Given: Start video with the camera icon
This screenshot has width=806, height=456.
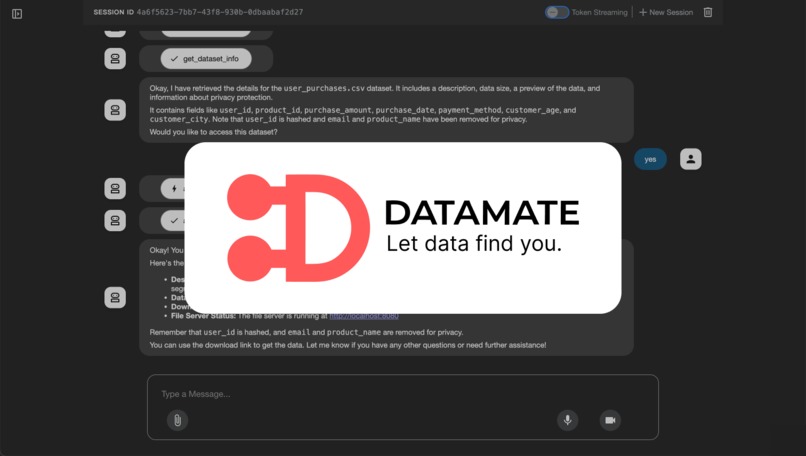Looking at the screenshot, I should click(x=610, y=421).
